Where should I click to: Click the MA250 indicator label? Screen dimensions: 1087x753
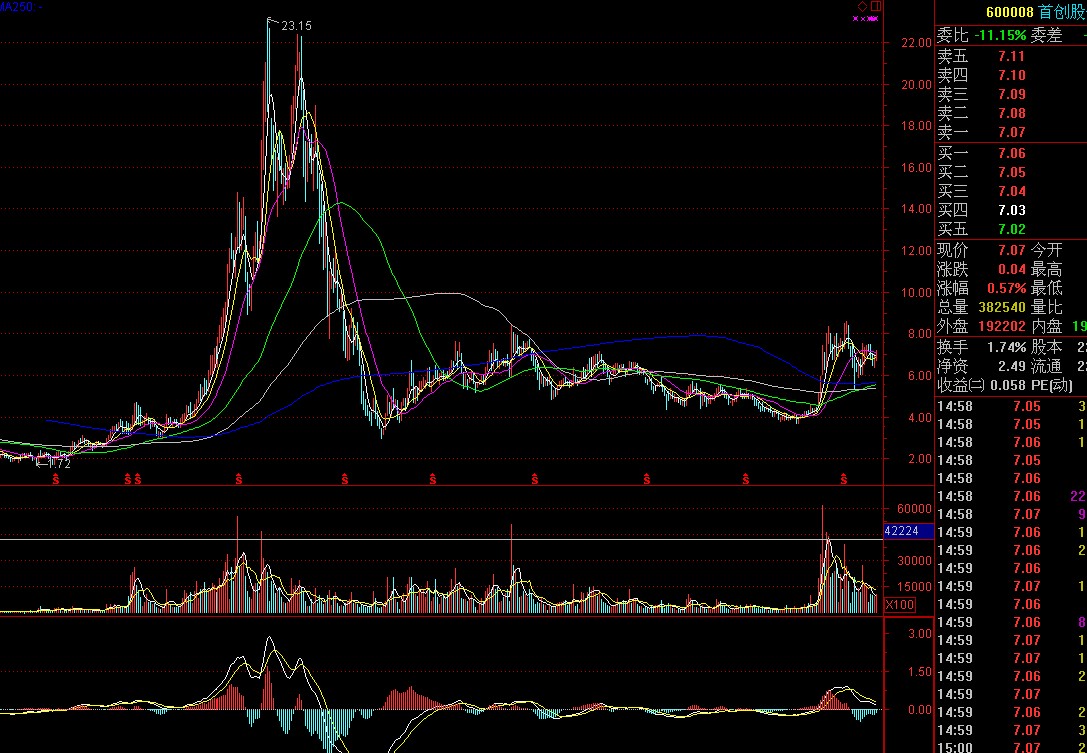point(21,6)
